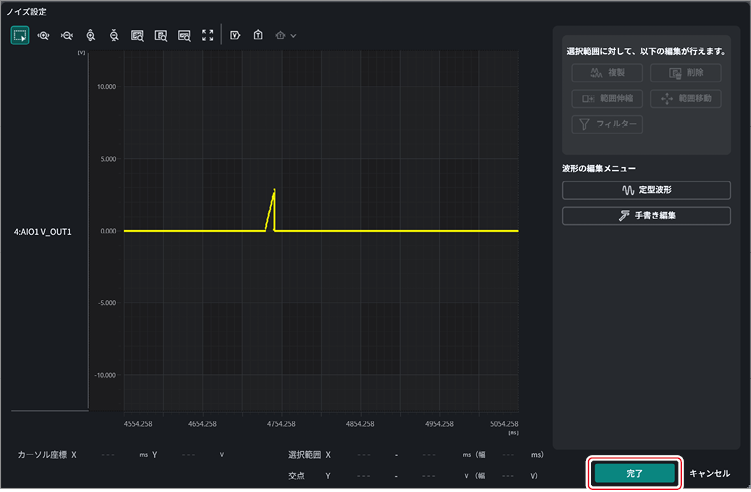This screenshot has height=492, width=751.
Task: Select the range selection tool
Action: point(20,35)
